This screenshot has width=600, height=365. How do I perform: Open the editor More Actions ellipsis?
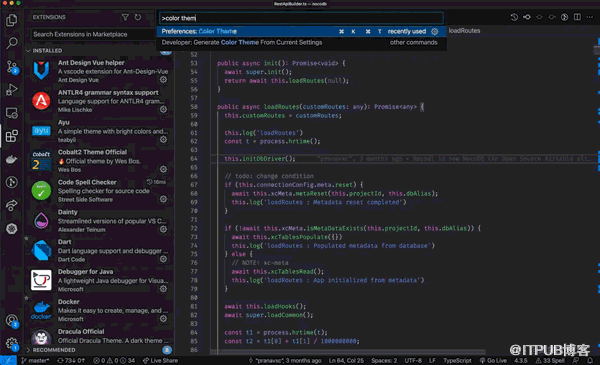tap(590, 17)
